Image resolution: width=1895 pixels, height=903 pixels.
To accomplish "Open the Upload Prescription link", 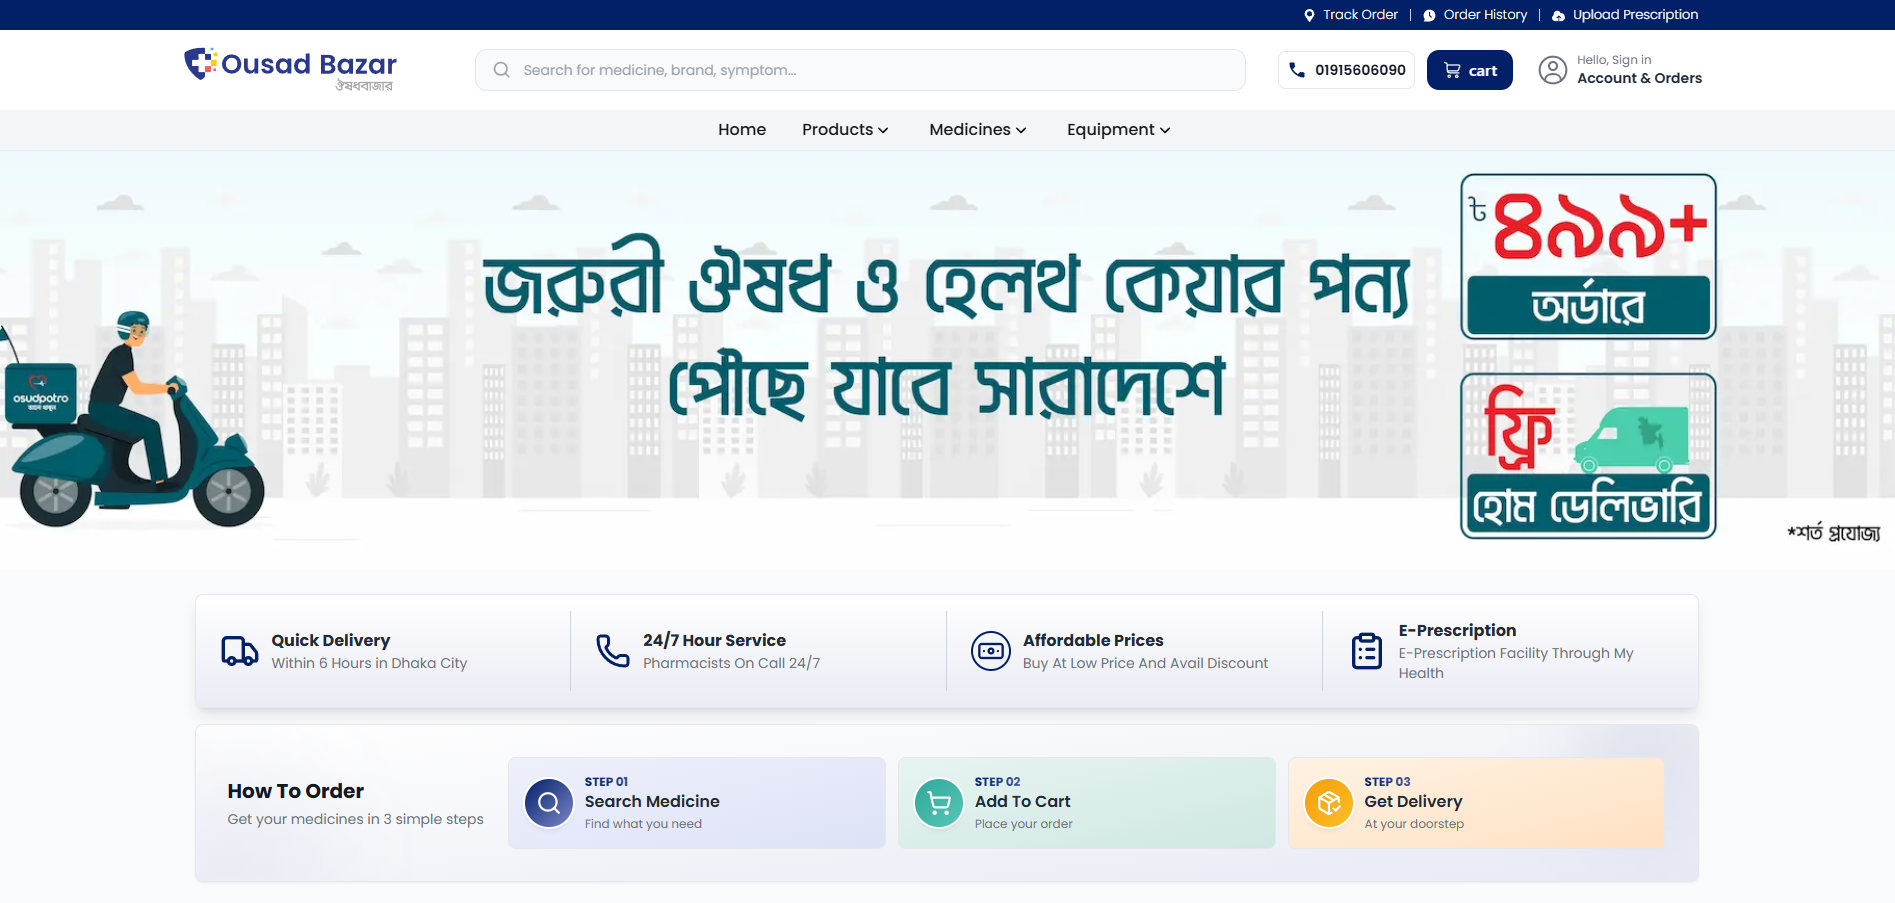I will click(x=1624, y=15).
